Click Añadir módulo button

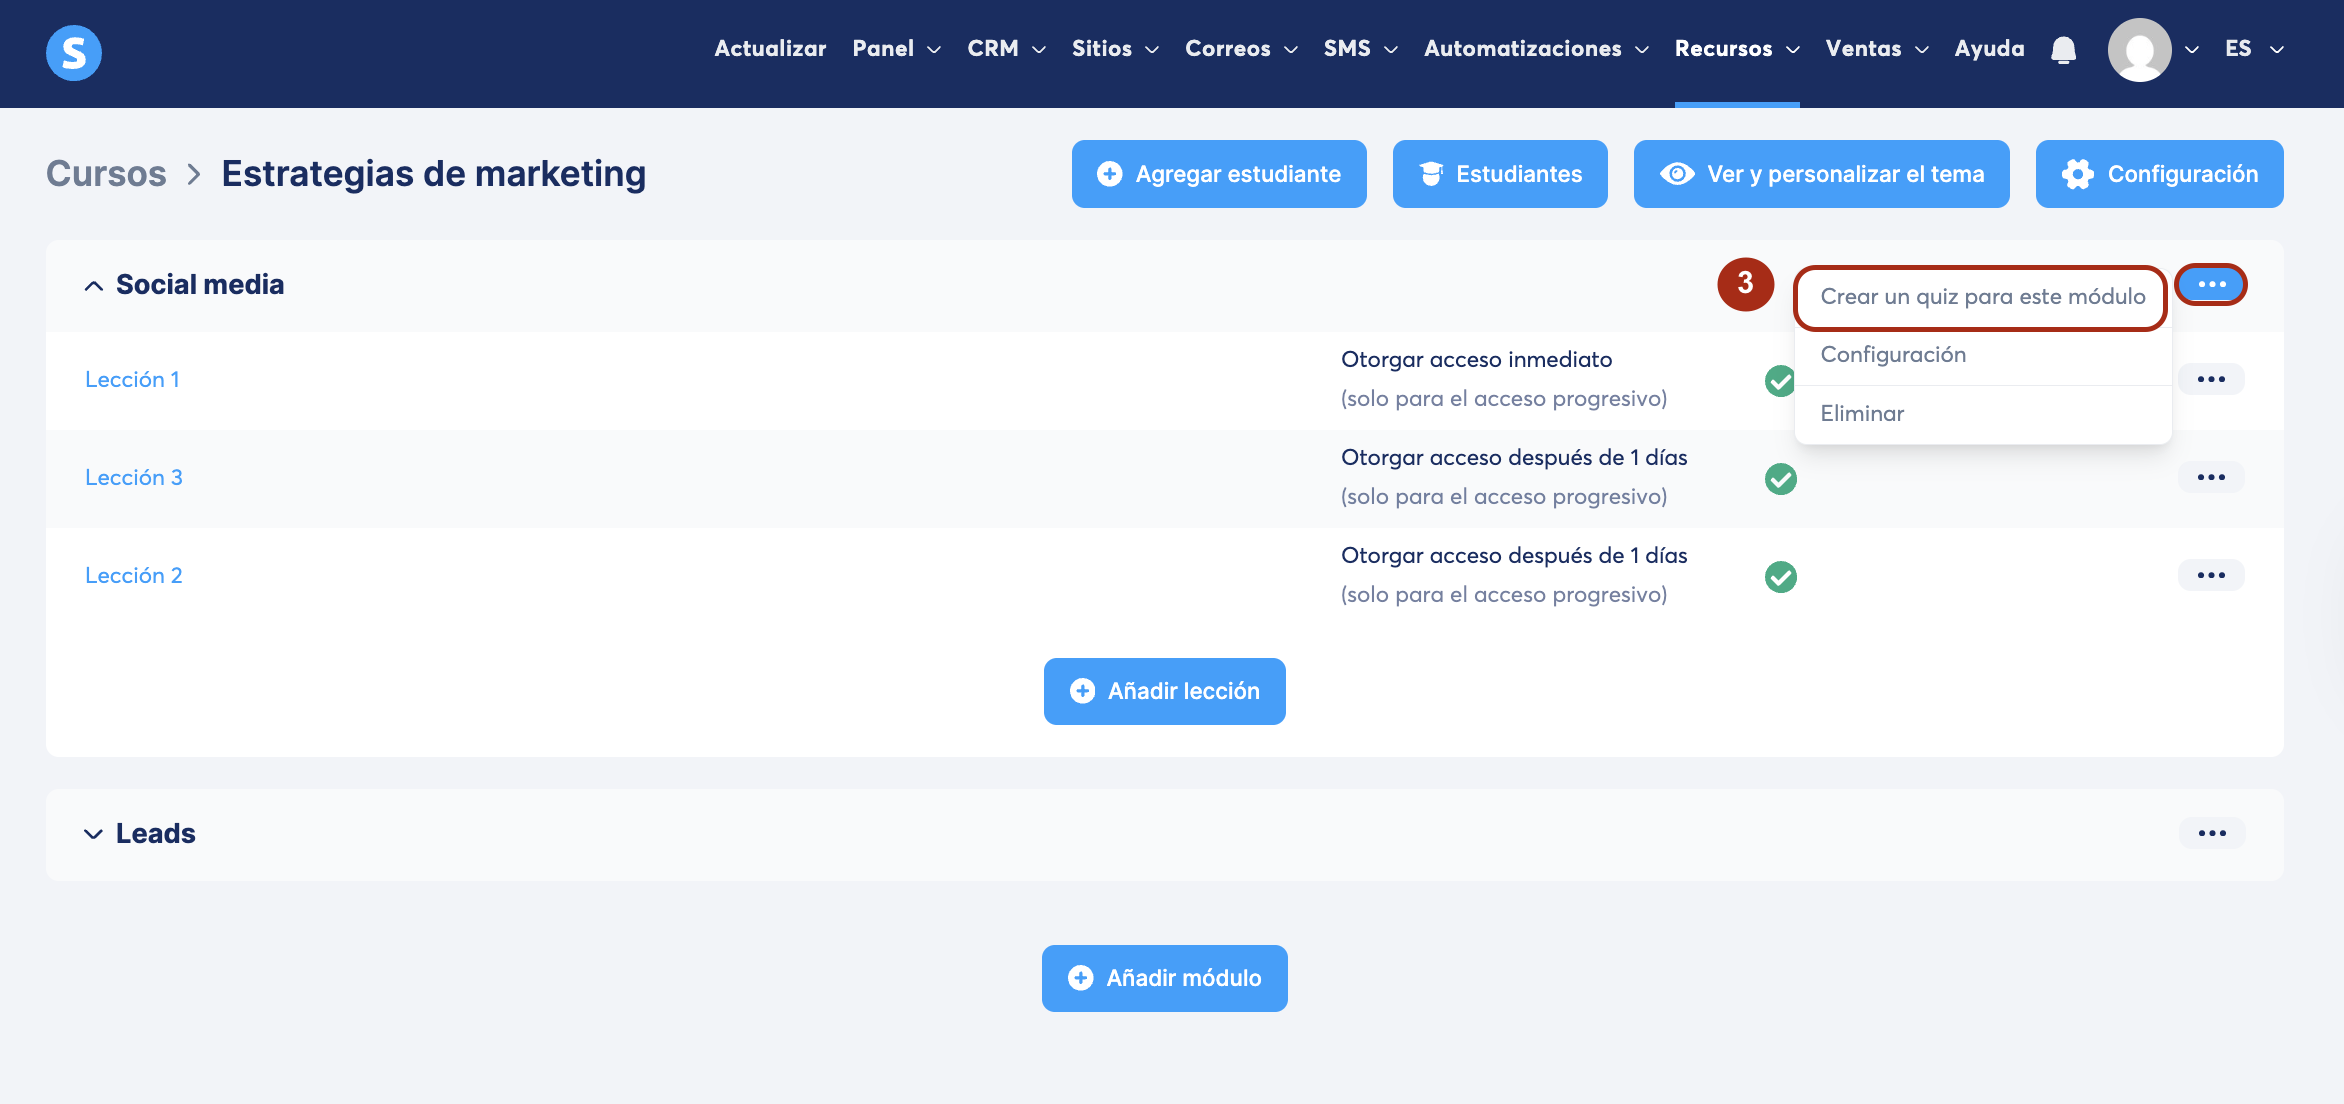(1164, 978)
